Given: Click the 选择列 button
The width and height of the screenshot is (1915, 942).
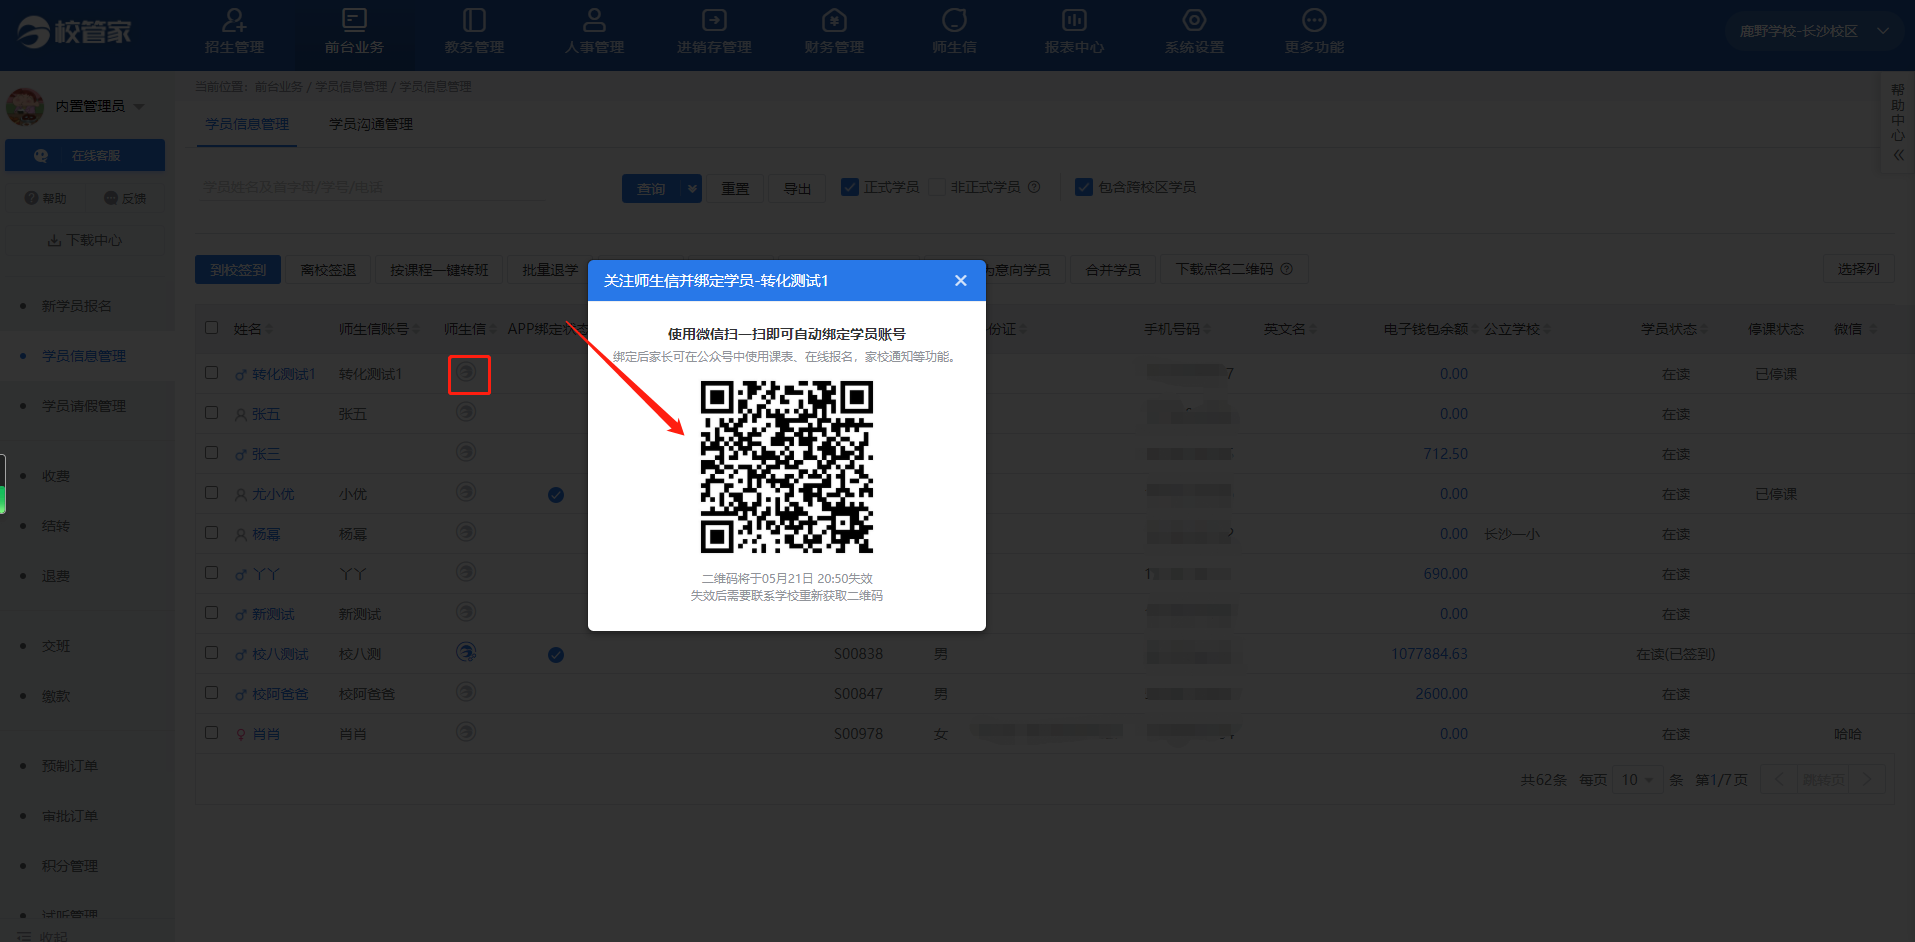Looking at the screenshot, I should [x=1858, y=269].
